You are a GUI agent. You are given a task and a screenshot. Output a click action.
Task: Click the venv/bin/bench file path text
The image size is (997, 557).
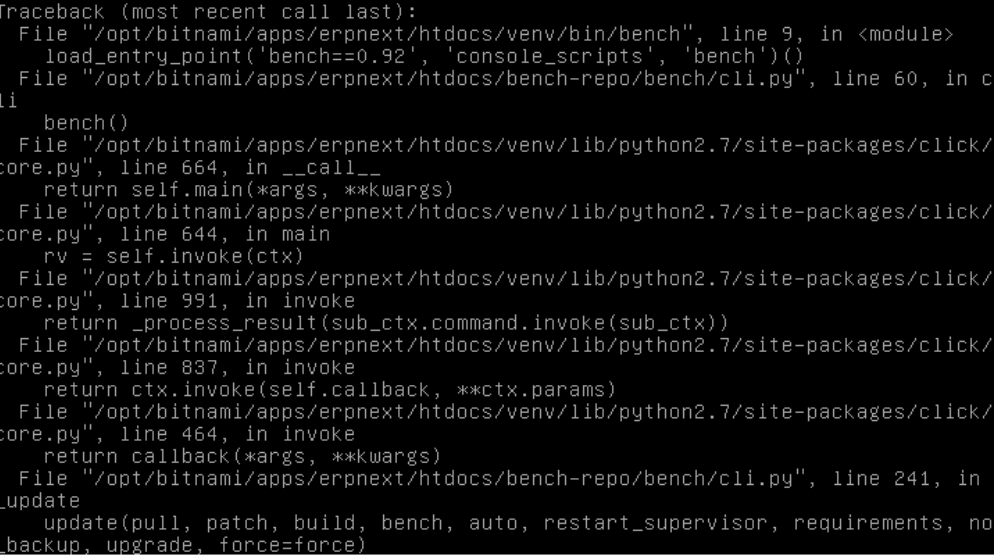pos(388,34)
